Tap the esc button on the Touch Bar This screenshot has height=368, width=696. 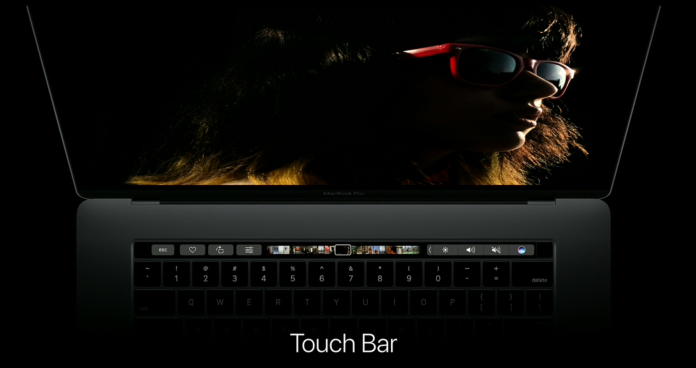(163, 250)
